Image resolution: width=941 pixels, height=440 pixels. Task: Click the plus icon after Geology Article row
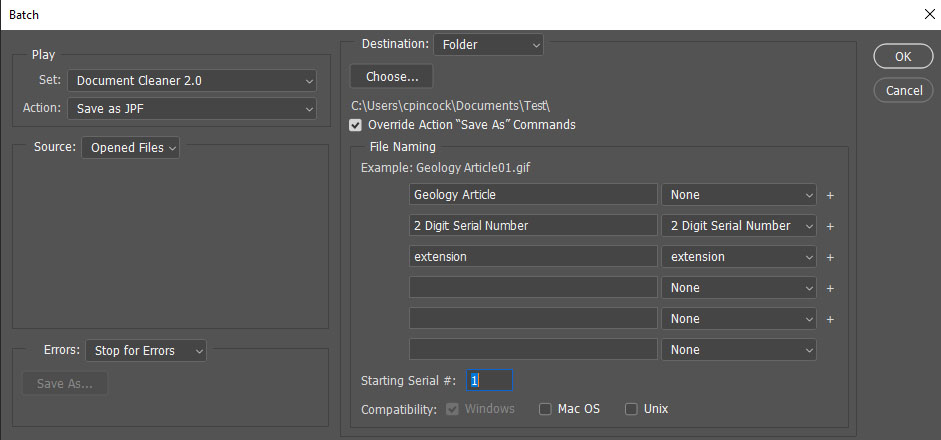tap(830, 195)
